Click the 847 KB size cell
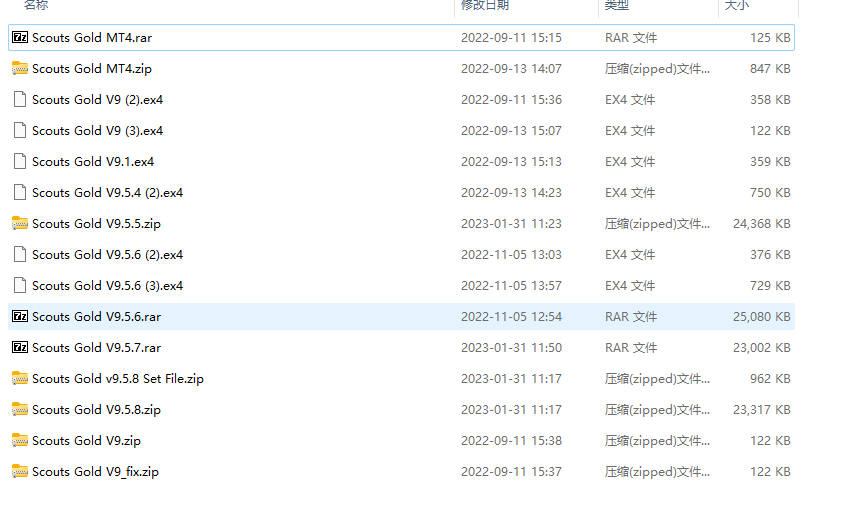This screenshot has width=846, height=520. tap(770, 69)
